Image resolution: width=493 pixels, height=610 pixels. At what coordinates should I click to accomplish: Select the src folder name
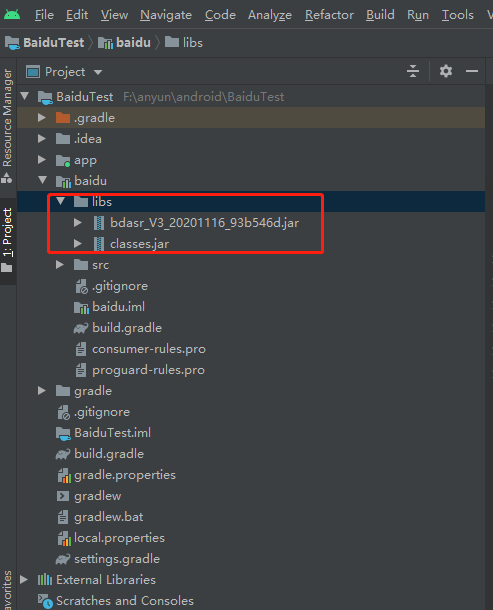(100, 265)
